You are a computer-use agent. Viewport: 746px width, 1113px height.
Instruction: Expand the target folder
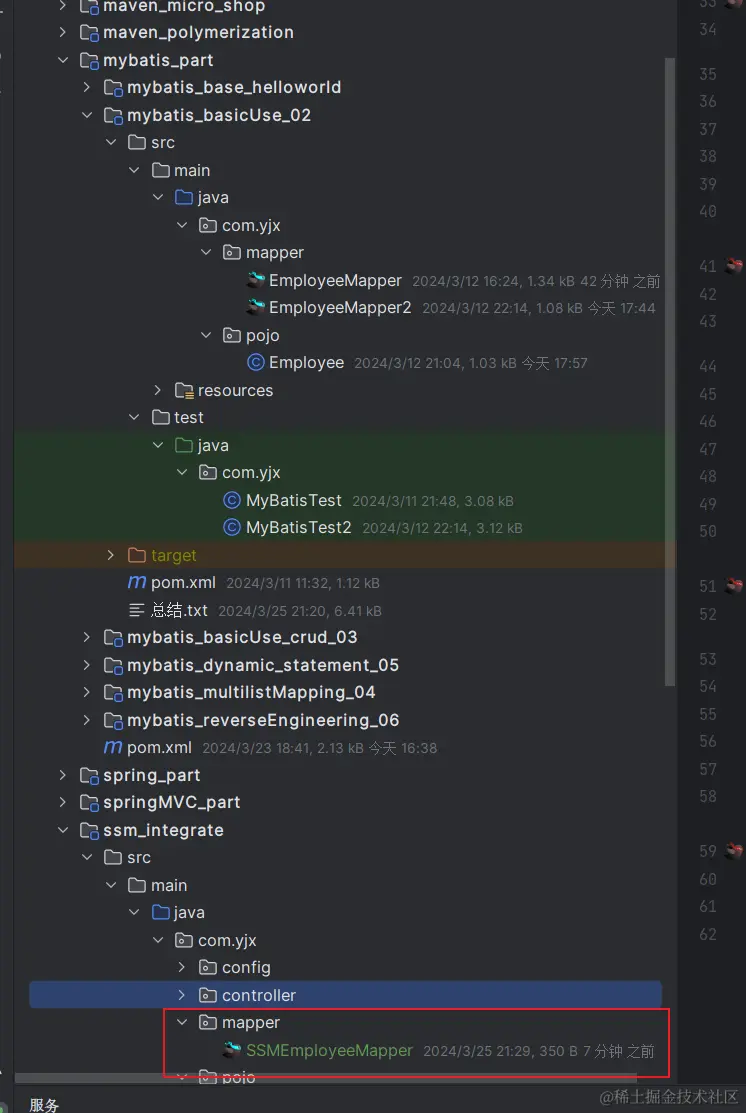click(111, 555)
